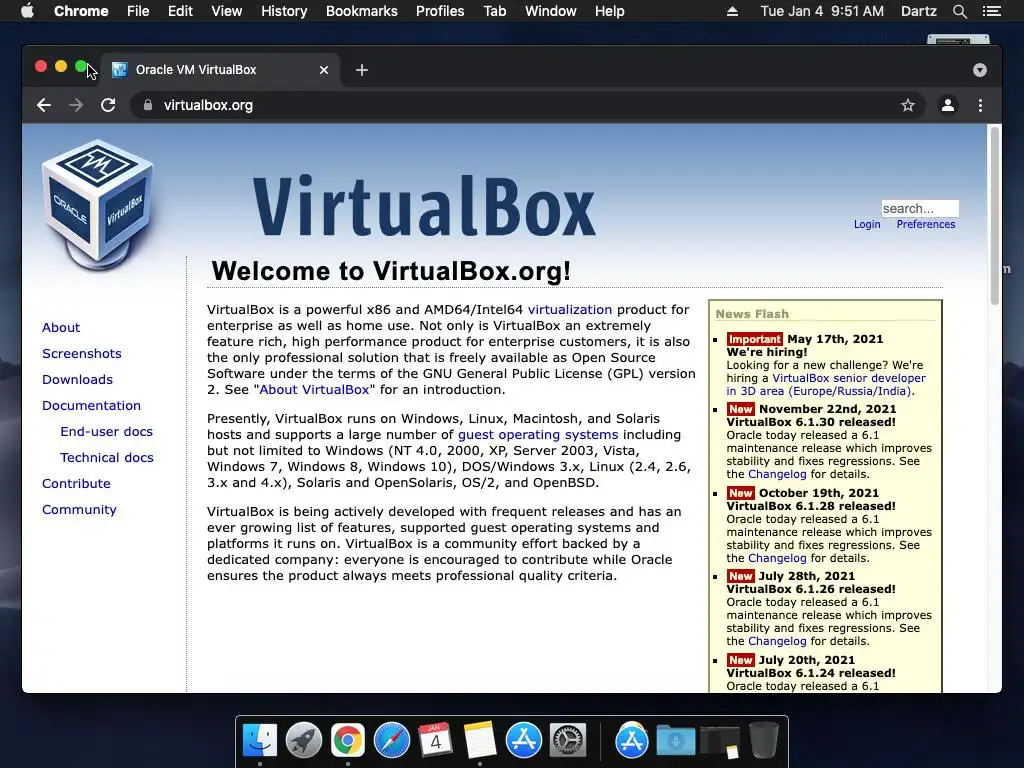Image resolution: width=1024 pixels, height=768 pixels.
Task: Open the Changelog link for 6.1.26
Action: [777, 641]
